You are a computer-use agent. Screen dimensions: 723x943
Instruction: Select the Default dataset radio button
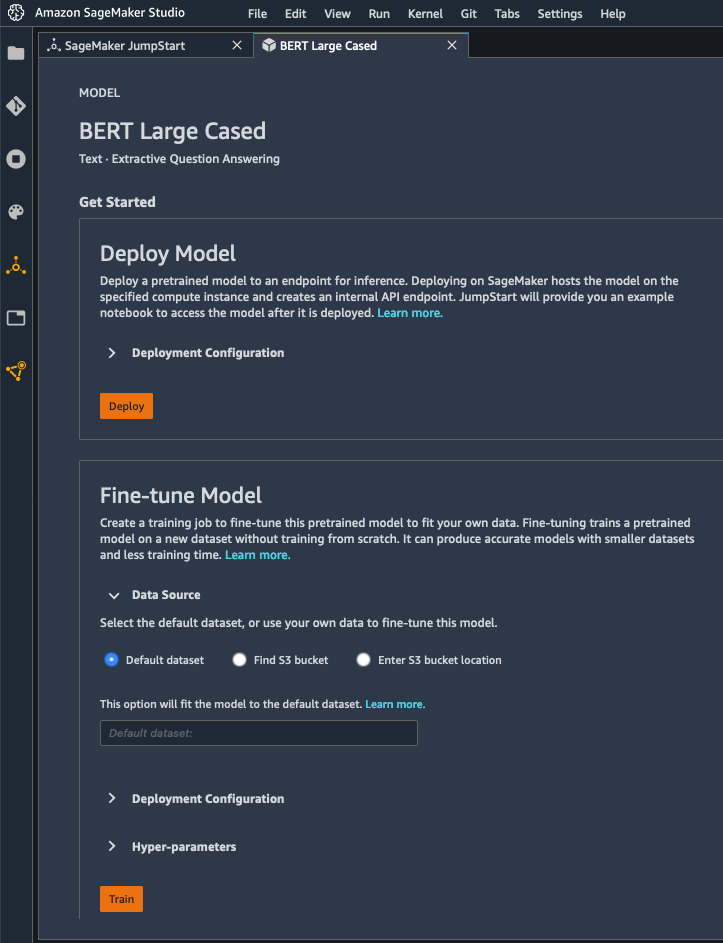(x=111, y=660)
